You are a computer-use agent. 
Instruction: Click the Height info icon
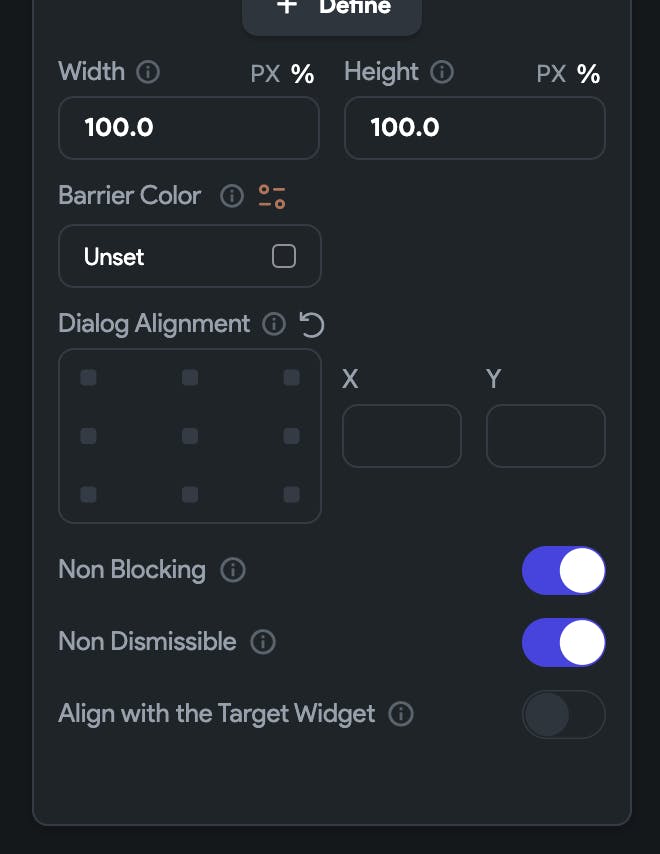(x=442, y=72)
